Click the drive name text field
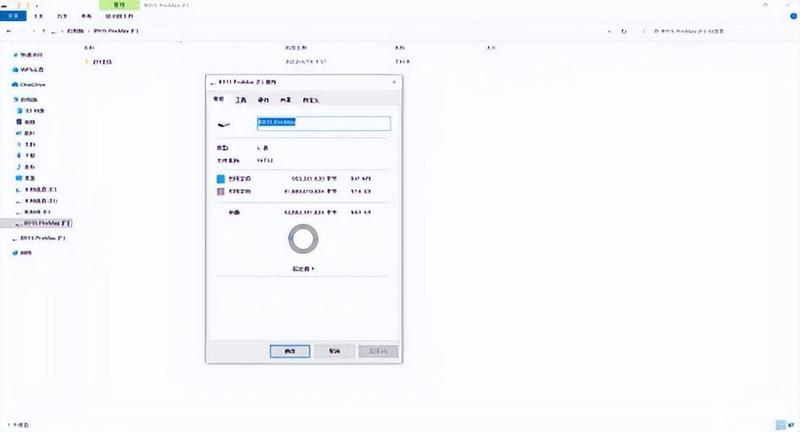800x432 pixels. point(324,123)
